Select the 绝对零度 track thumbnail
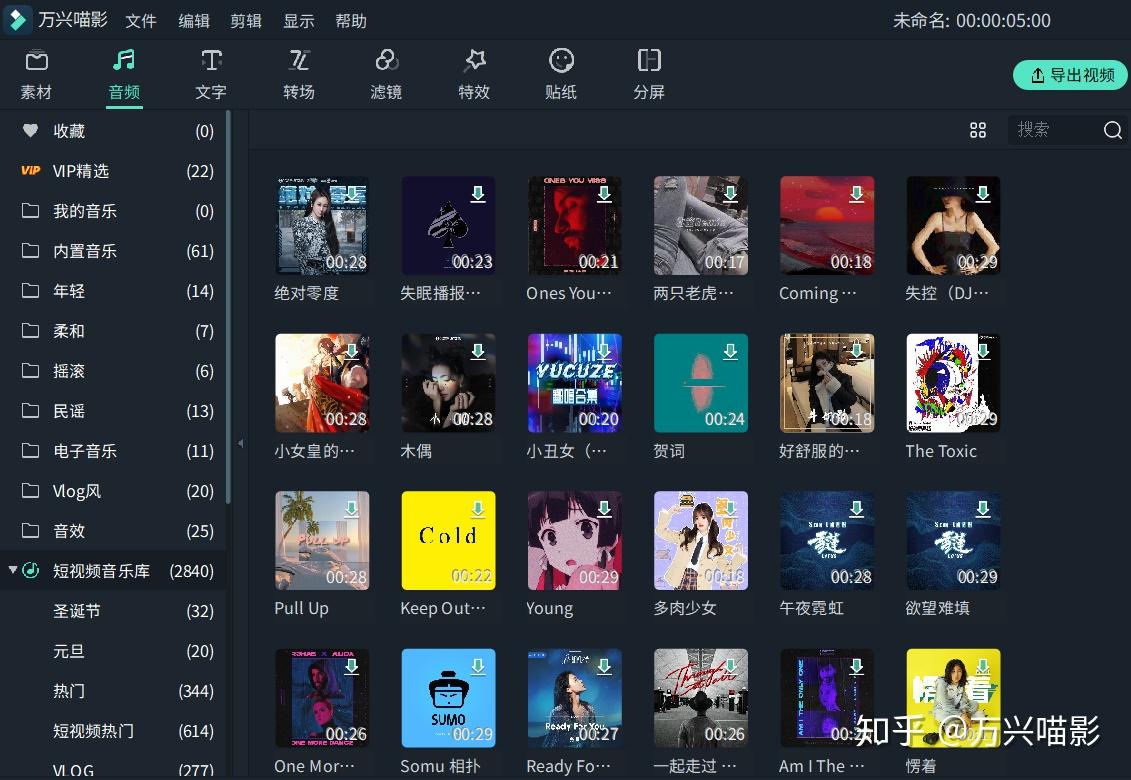This screenshot has height=780, width=1131. click(x=322, y=226)
